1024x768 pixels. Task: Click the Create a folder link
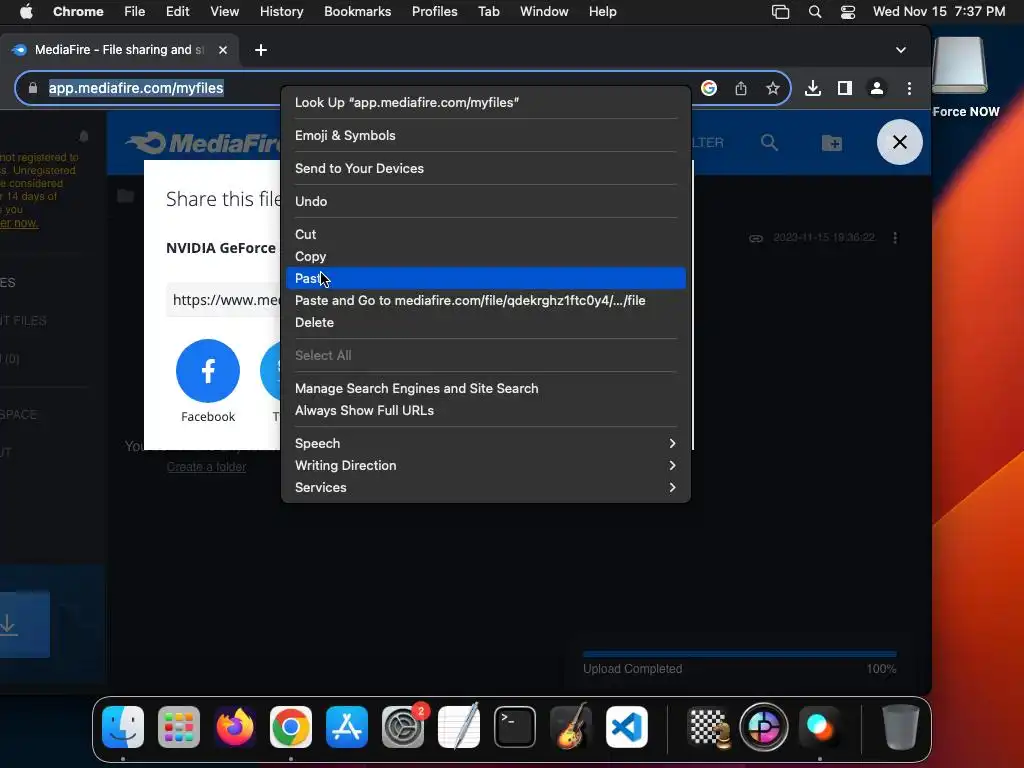206,467
